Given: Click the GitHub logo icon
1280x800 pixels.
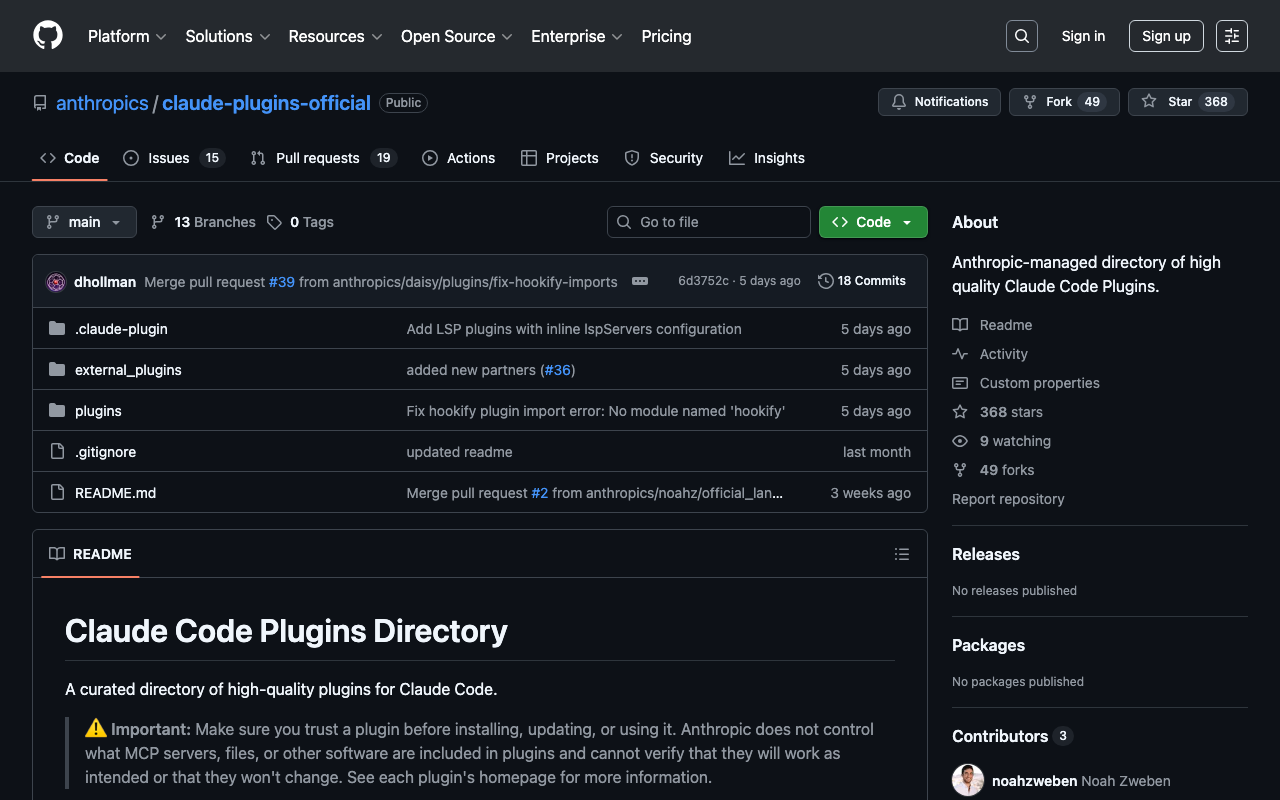Looking at the screenshot, I should (48, 36).
